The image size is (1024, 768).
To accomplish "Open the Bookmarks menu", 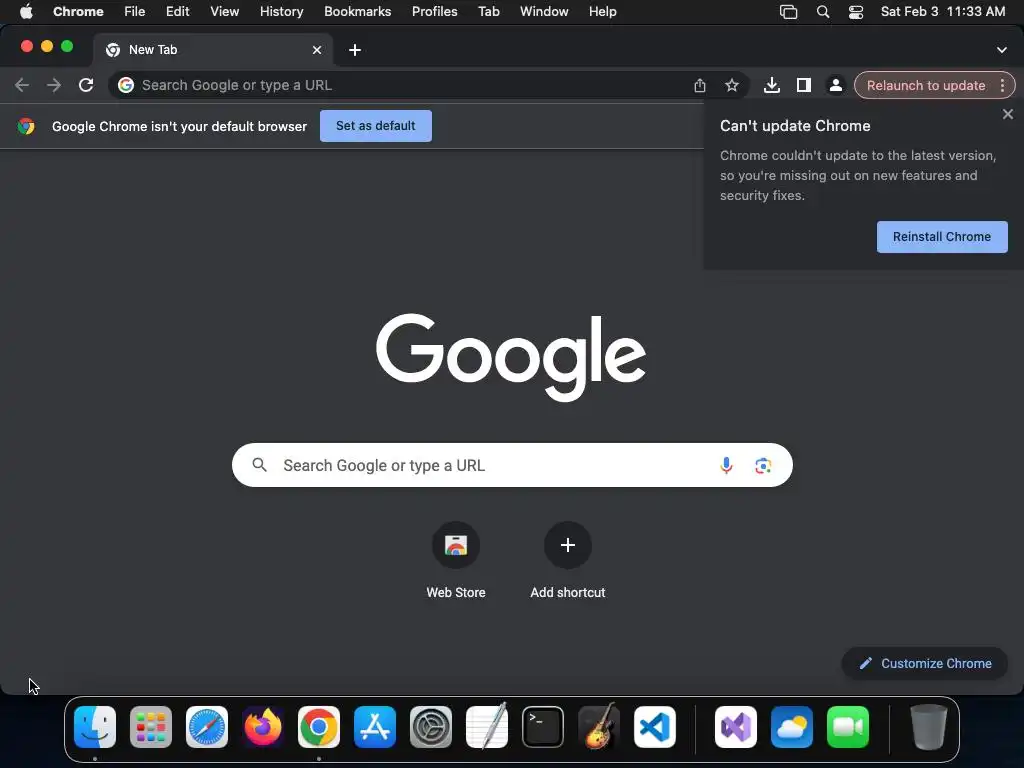I will (357, 11).
